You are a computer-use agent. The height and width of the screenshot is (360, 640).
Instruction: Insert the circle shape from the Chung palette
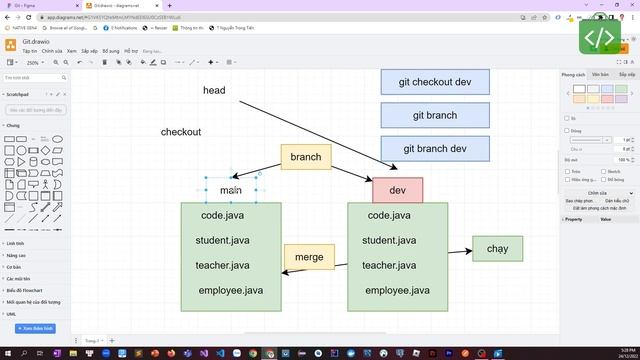(x=21, y=150)
